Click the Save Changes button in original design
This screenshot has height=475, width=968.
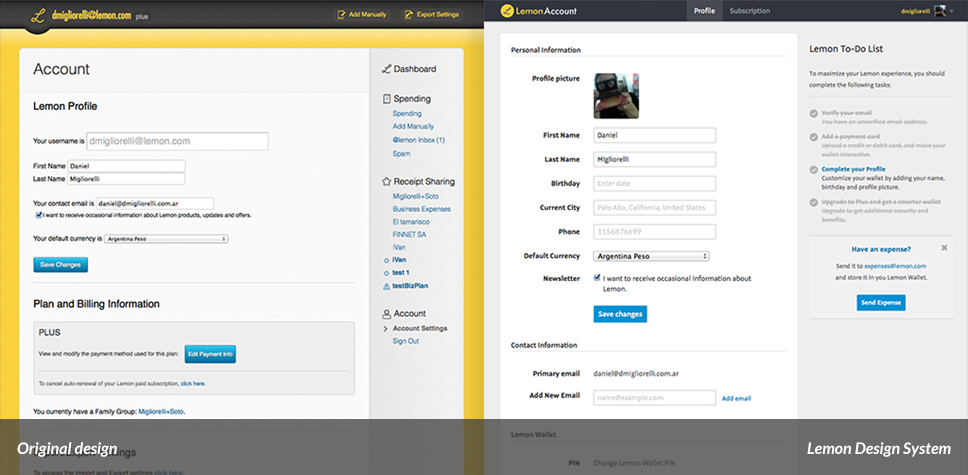click(x=60, y=264)
